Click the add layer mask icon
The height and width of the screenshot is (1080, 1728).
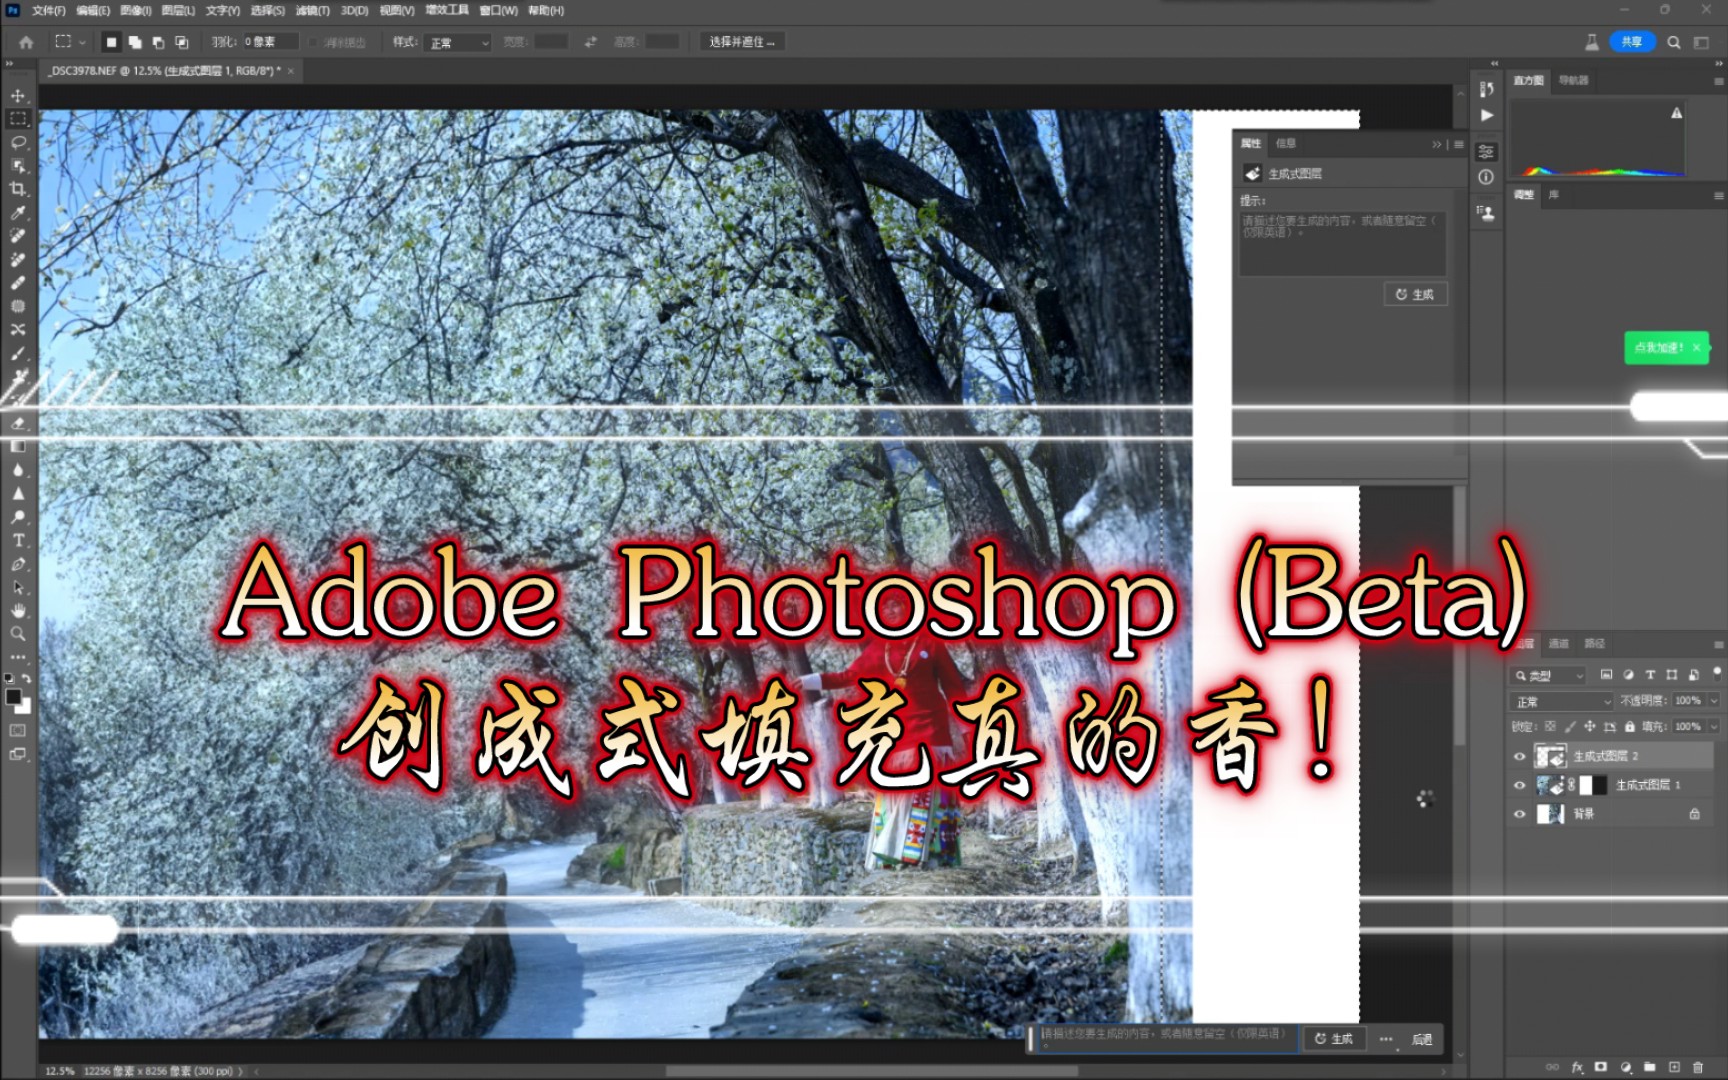click(x=1601, y=1067)
